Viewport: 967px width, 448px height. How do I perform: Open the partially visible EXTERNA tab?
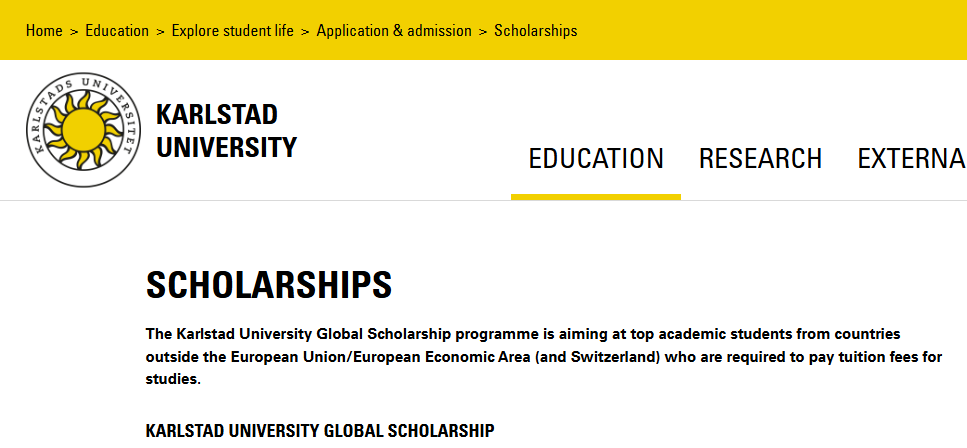point(911,159)
